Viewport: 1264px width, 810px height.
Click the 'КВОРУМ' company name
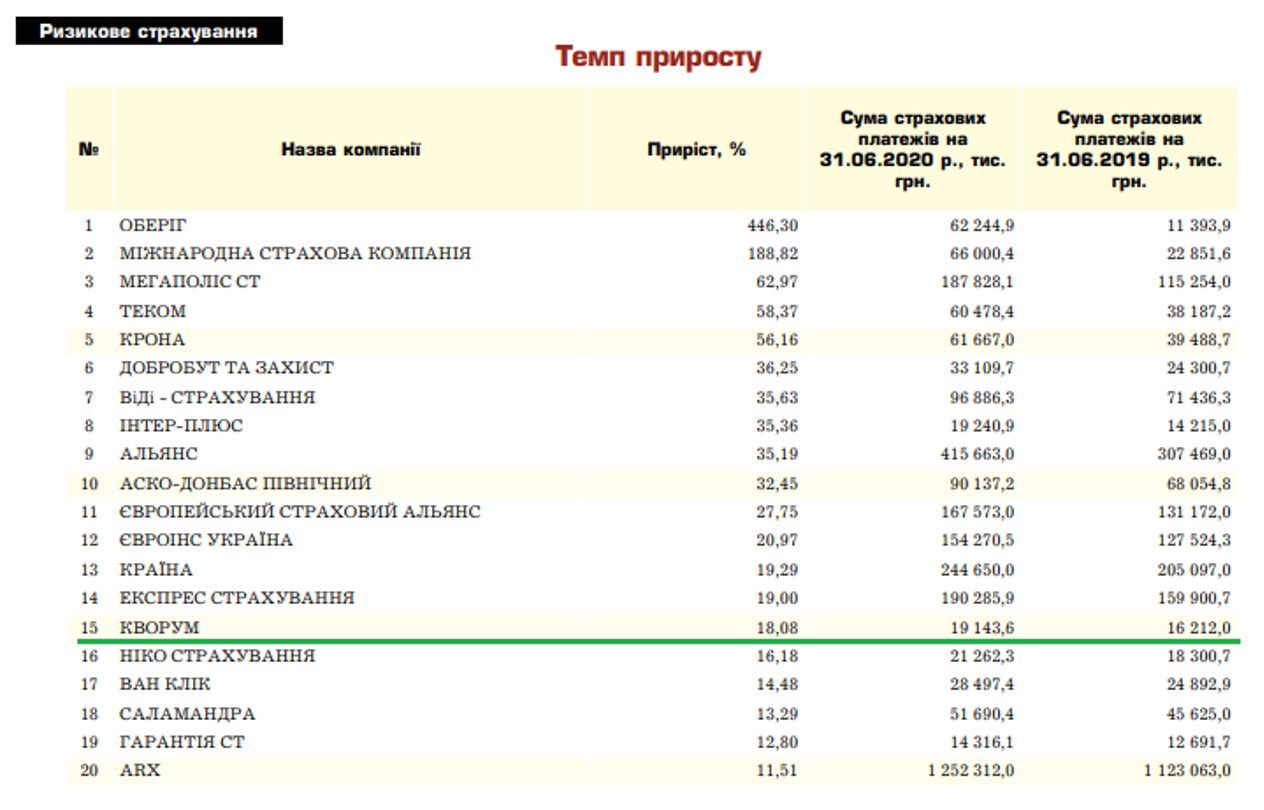coord(159,627)
